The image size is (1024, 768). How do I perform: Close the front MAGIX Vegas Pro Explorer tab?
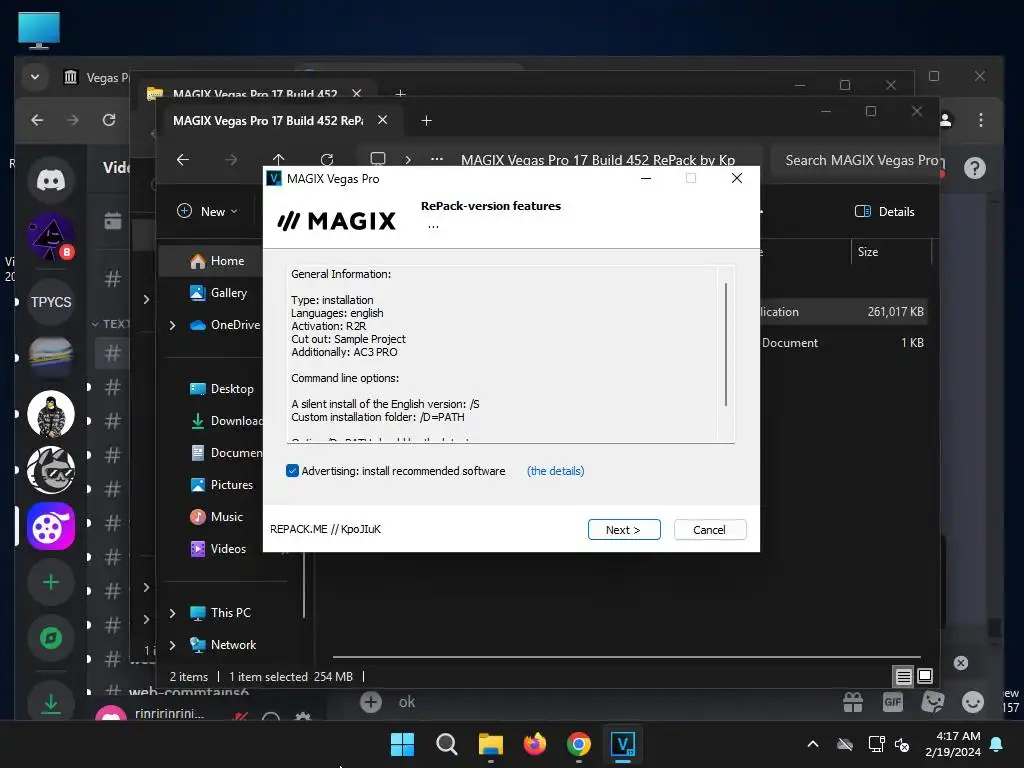click(x=383, y=120)
